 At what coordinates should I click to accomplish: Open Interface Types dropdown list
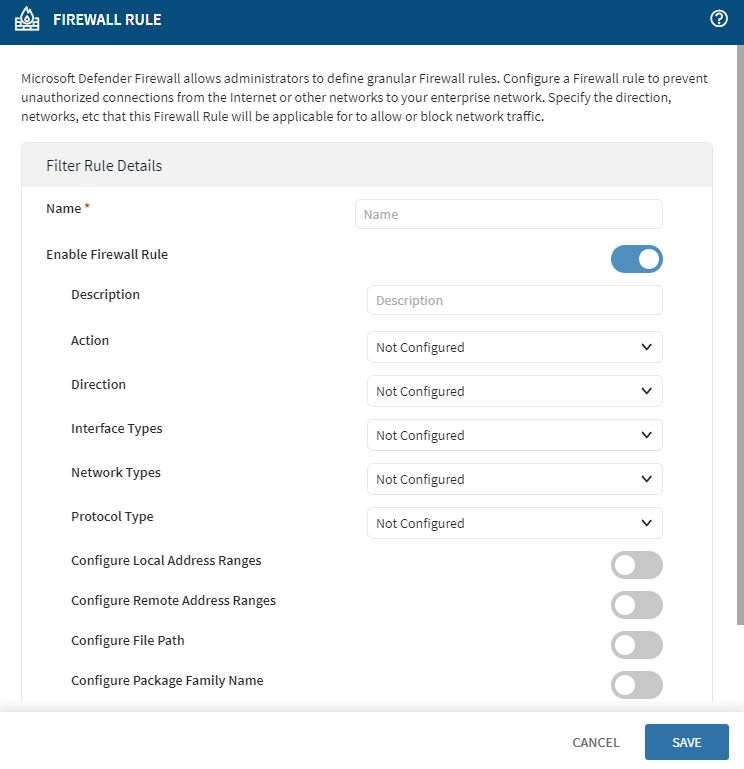tap(513, 435)
